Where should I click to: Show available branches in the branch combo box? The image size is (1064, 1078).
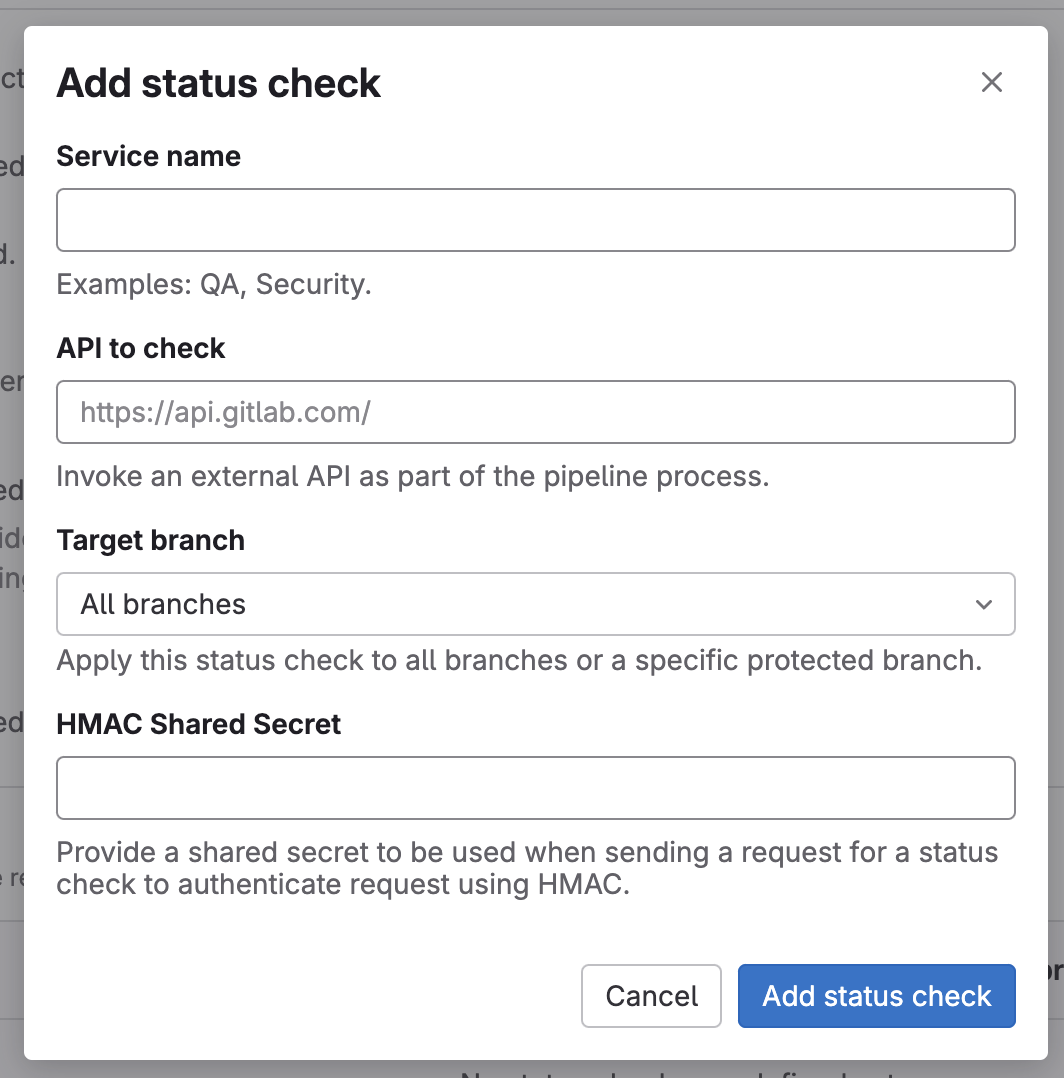[x=535, y=604]
